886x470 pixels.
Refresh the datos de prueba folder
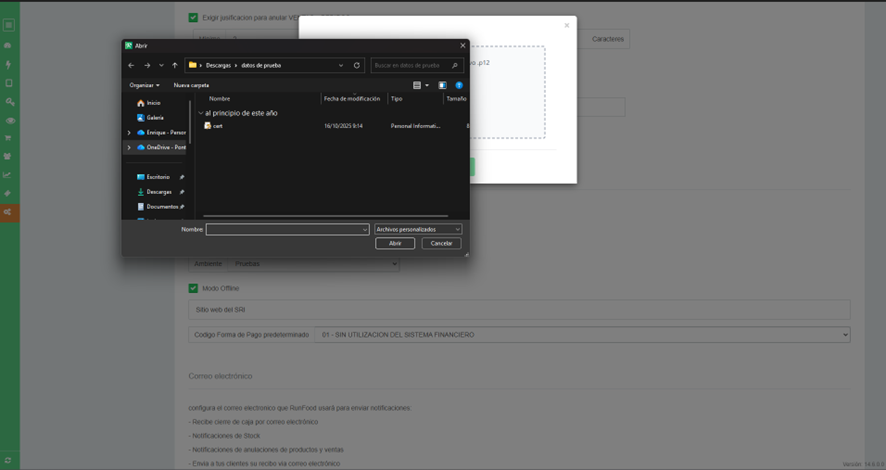357,66
